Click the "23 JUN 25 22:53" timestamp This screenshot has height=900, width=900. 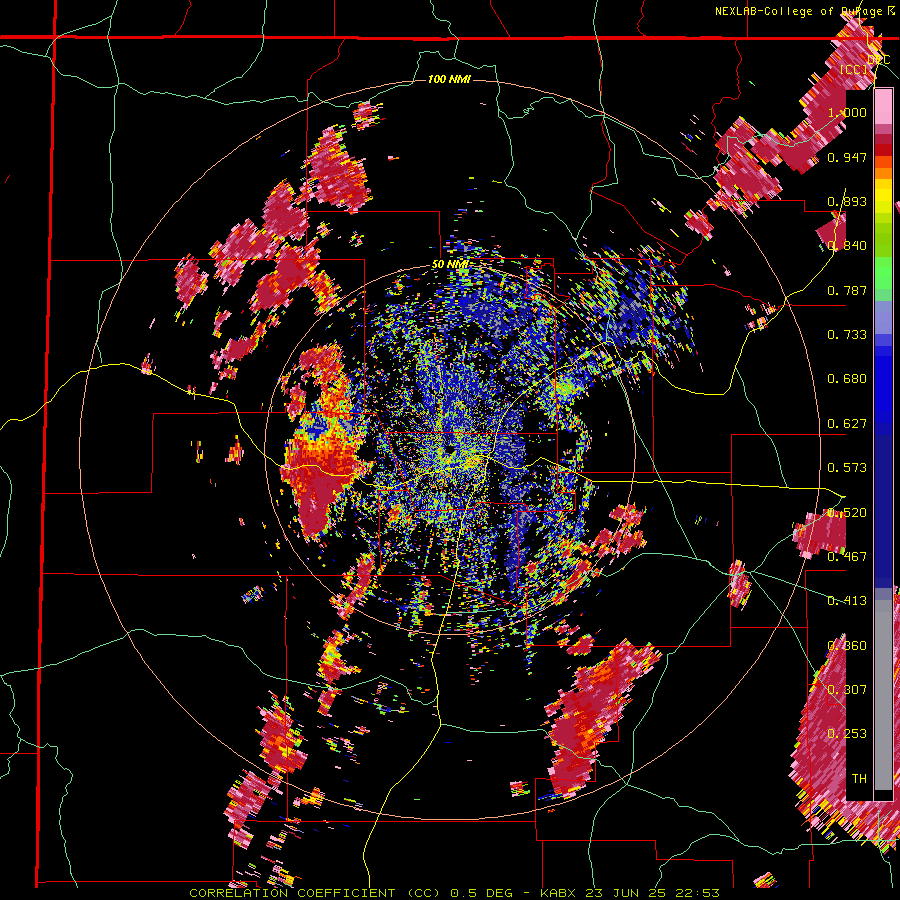coord(653,893)
